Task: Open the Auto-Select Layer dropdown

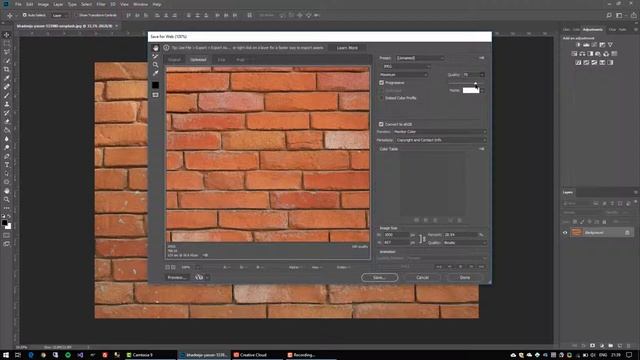Action: pos(60,15)
